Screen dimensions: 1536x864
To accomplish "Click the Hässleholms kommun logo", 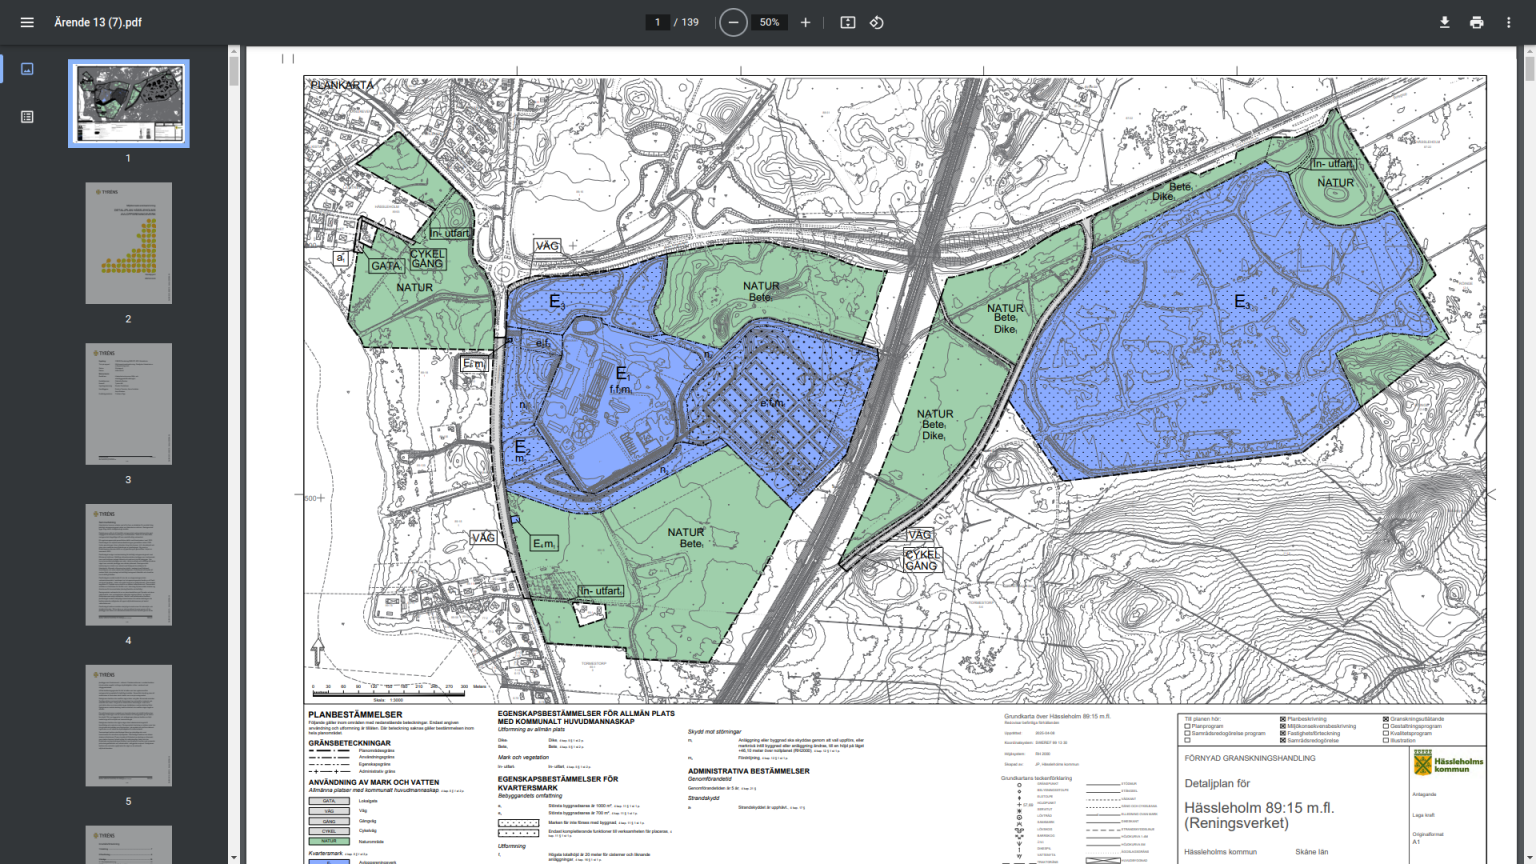I will pos(1447,764).
